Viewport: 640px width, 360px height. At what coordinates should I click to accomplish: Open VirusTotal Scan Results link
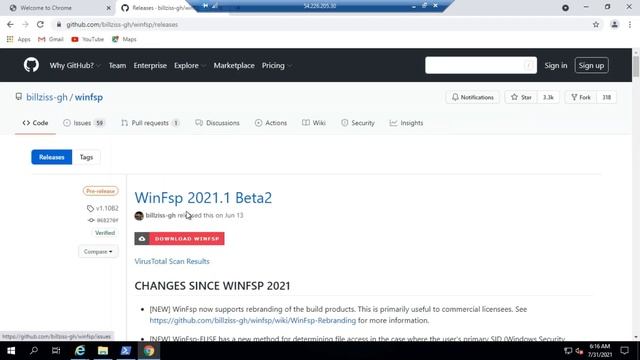(172, 261)
